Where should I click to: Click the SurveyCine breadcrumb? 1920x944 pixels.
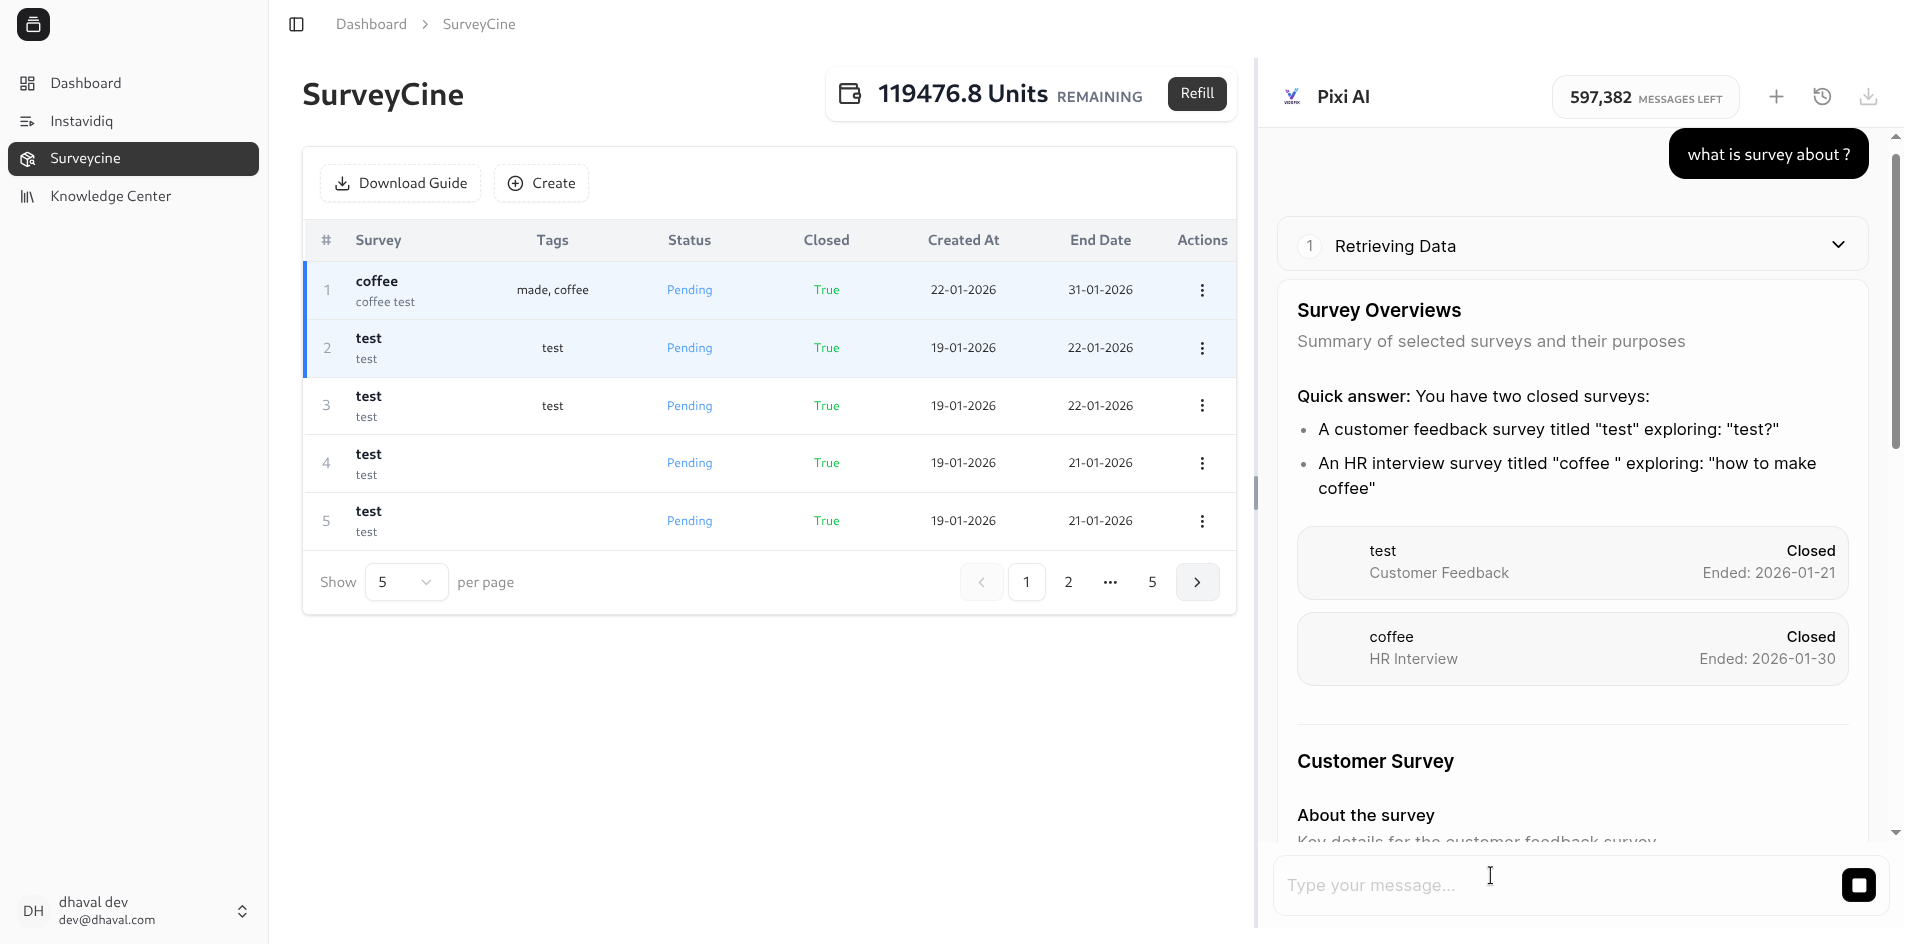pyautogui.click(x=479, y=24)
